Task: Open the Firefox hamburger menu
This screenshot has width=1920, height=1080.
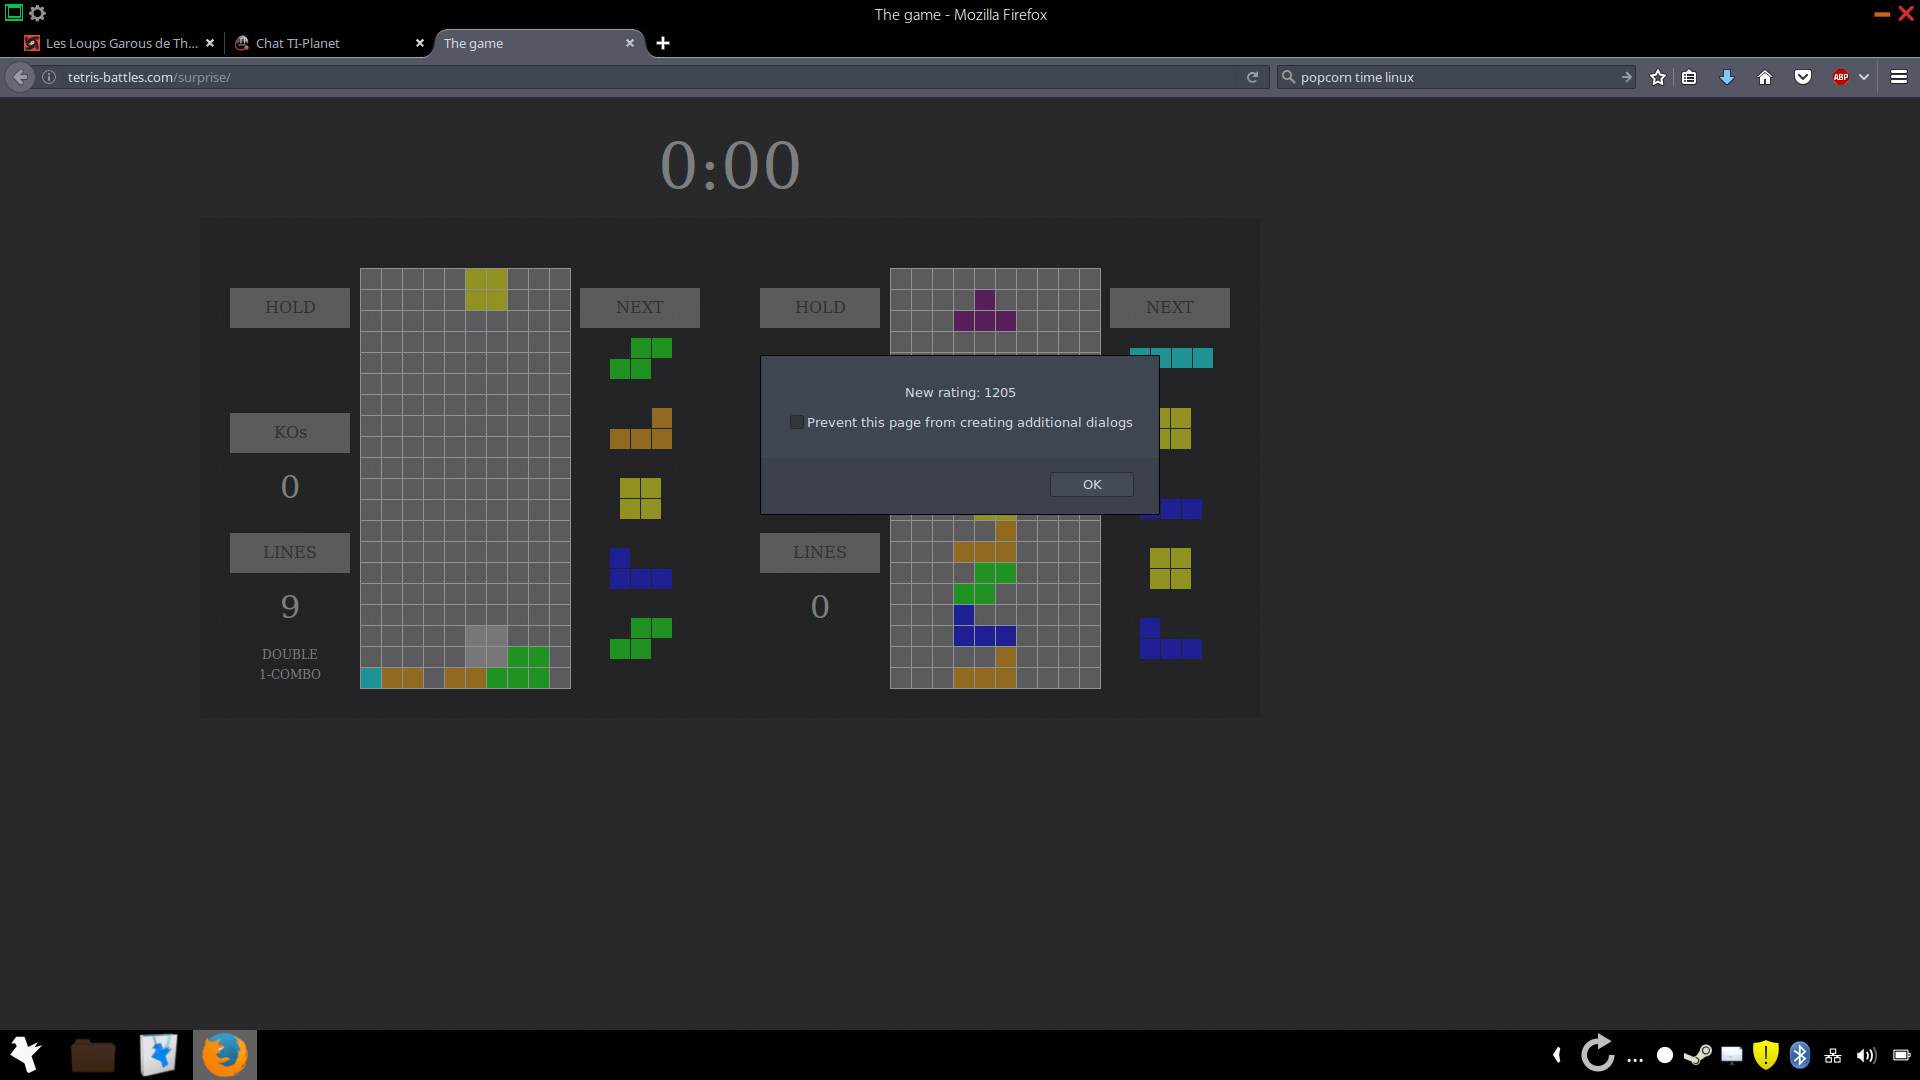Action: (x=1899, y=77)
